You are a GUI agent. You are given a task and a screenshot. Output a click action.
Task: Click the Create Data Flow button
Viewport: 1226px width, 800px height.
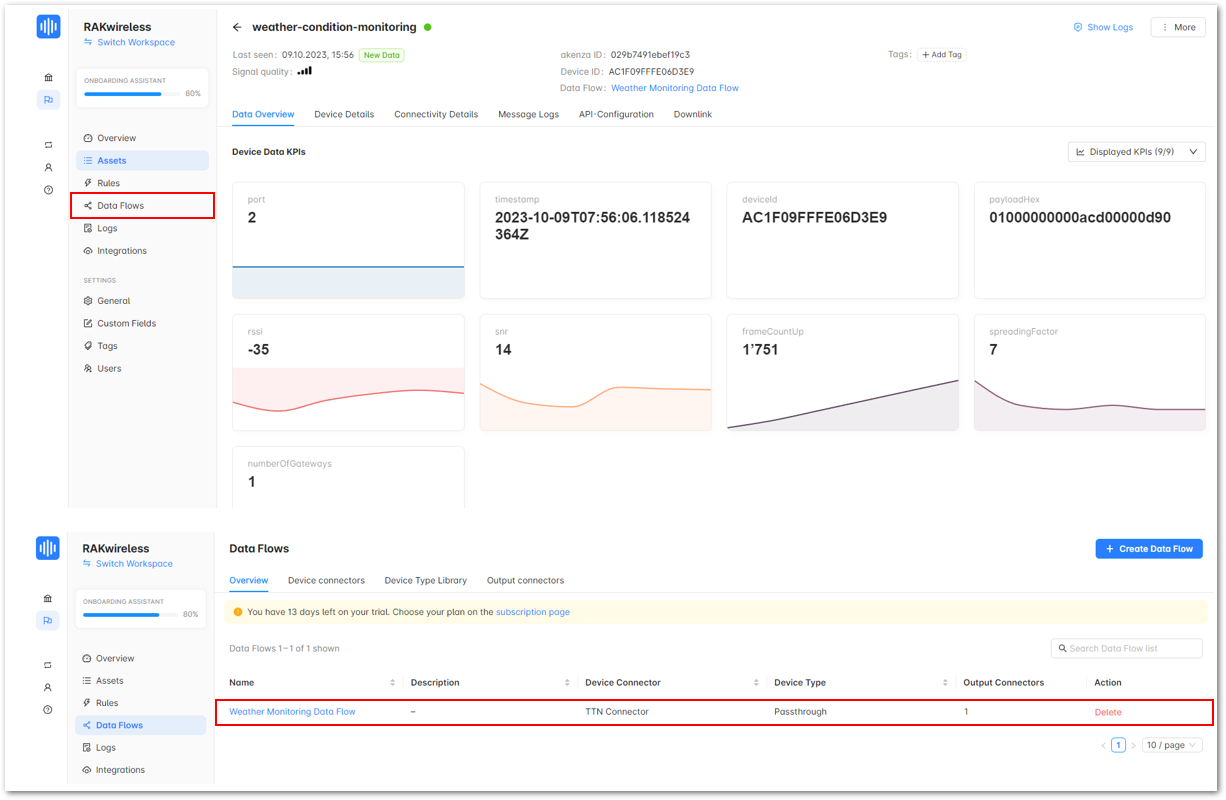click(1149, 549)
